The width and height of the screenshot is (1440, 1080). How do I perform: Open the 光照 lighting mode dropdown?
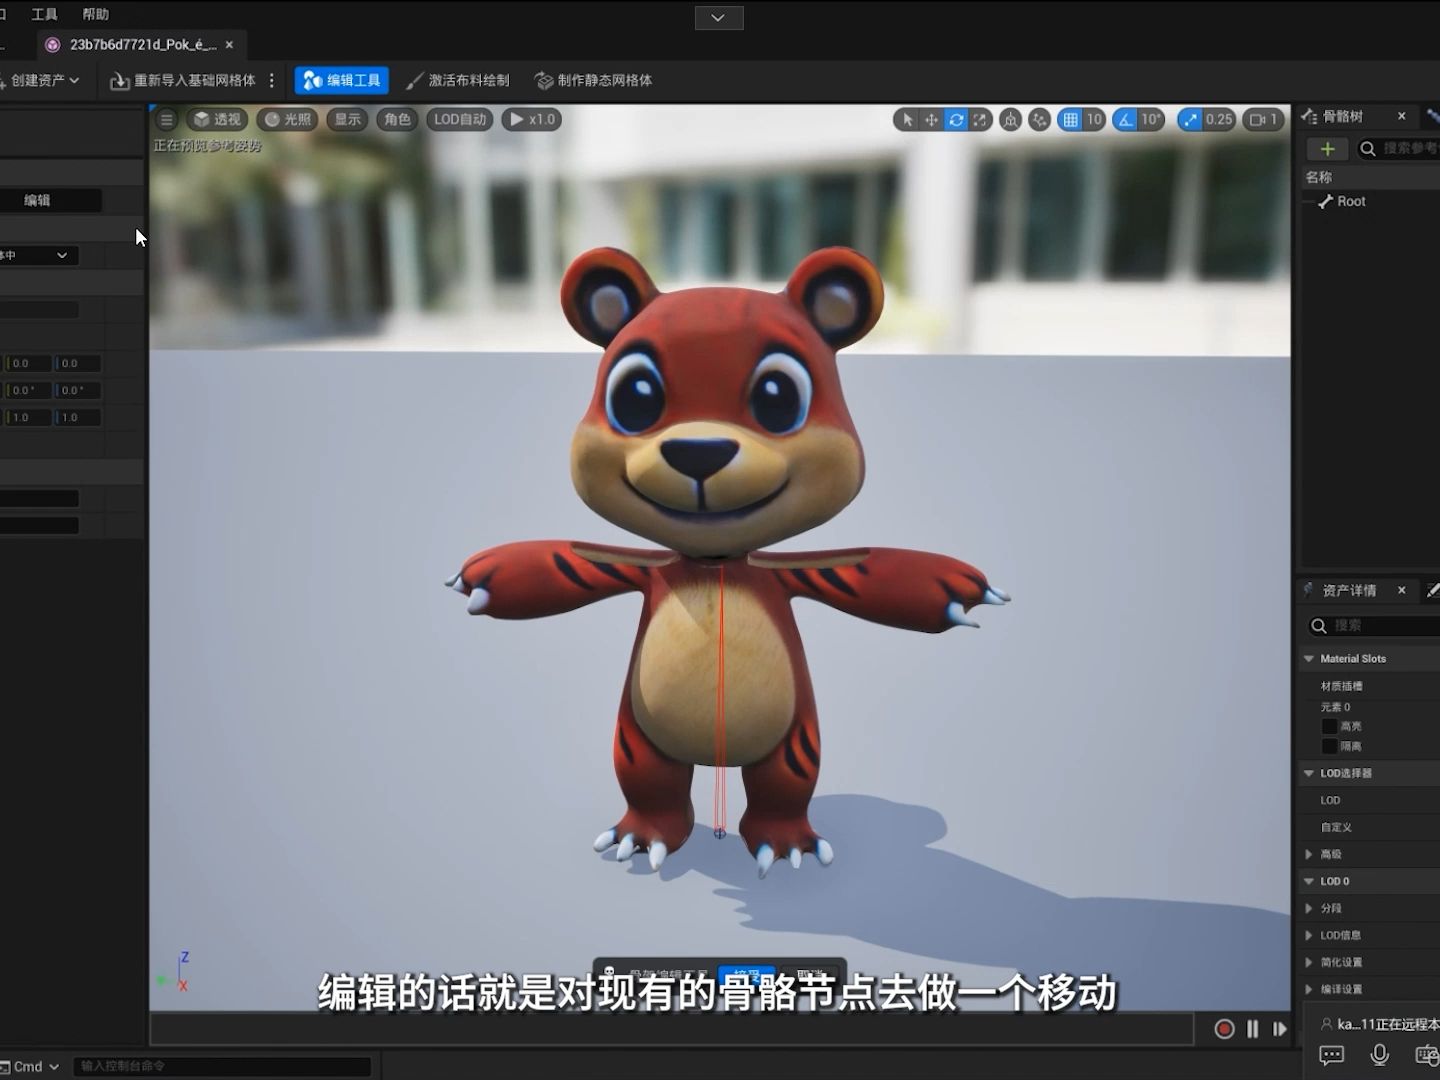288,120
